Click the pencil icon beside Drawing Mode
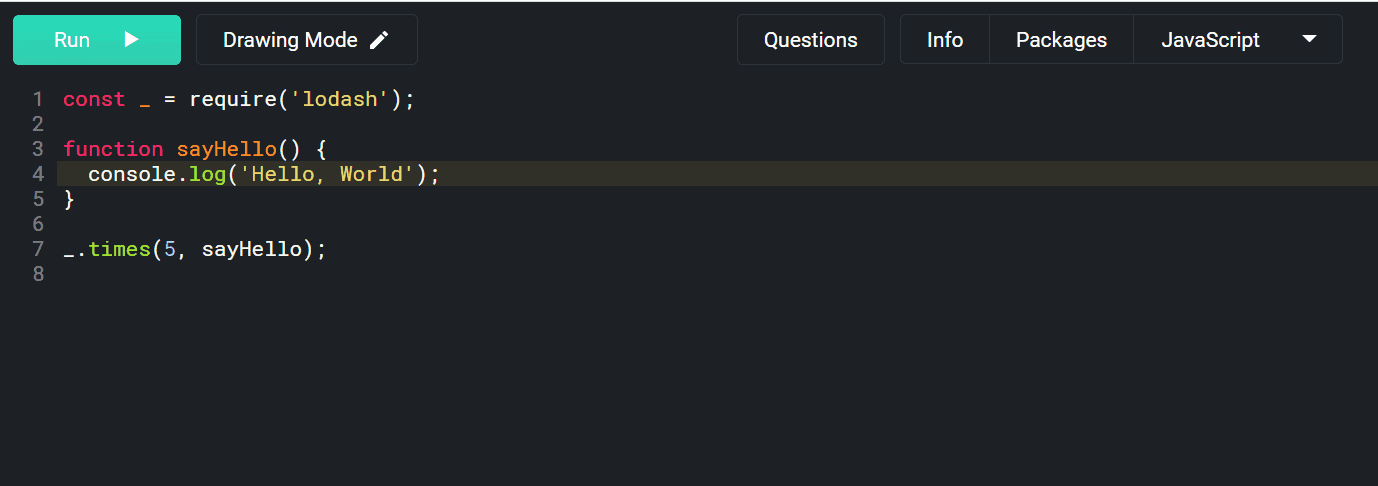Screen dimensions: 1378x486 pos(379,40)
